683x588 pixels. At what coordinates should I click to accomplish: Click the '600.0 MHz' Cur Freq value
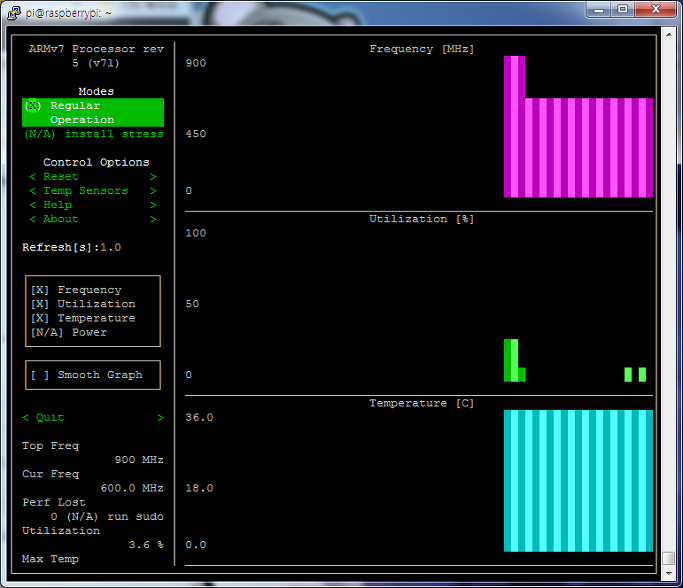tap(132, 488)
